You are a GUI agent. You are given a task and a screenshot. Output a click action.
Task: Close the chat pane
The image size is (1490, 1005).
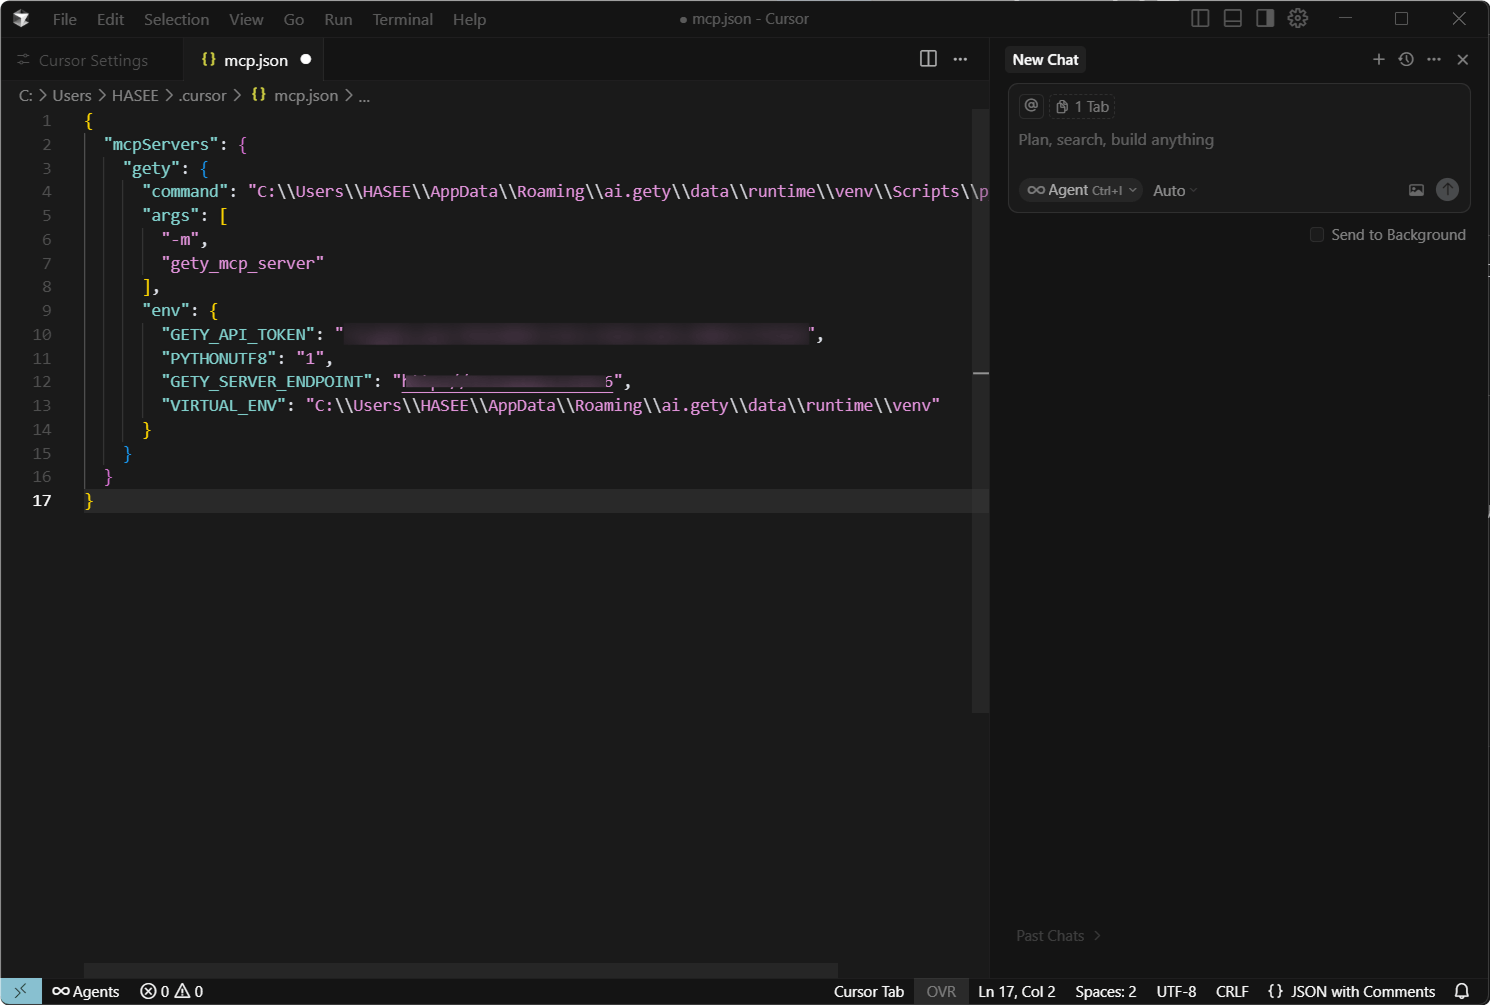(1463, 59)
